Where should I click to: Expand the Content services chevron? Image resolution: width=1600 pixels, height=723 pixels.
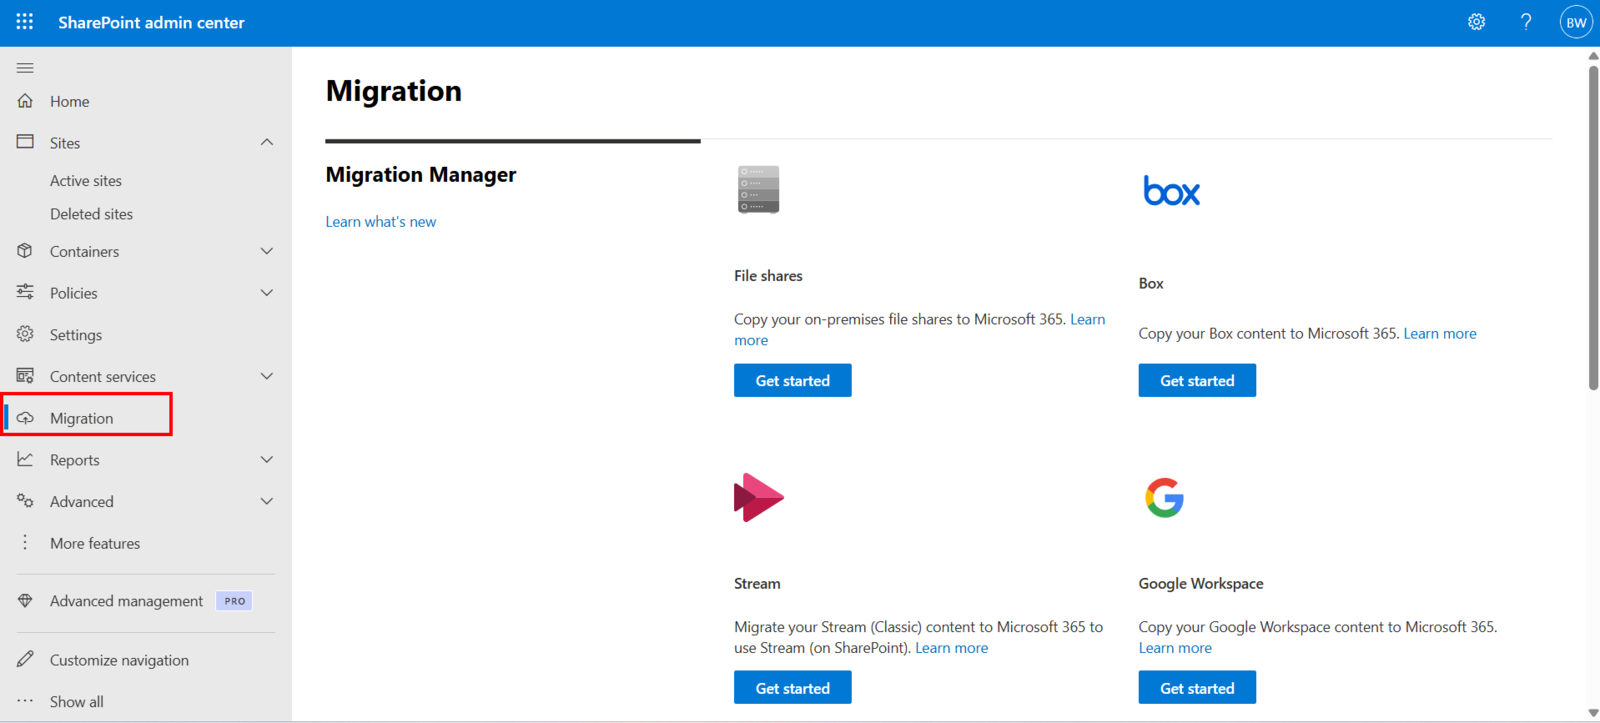[267, 376]
